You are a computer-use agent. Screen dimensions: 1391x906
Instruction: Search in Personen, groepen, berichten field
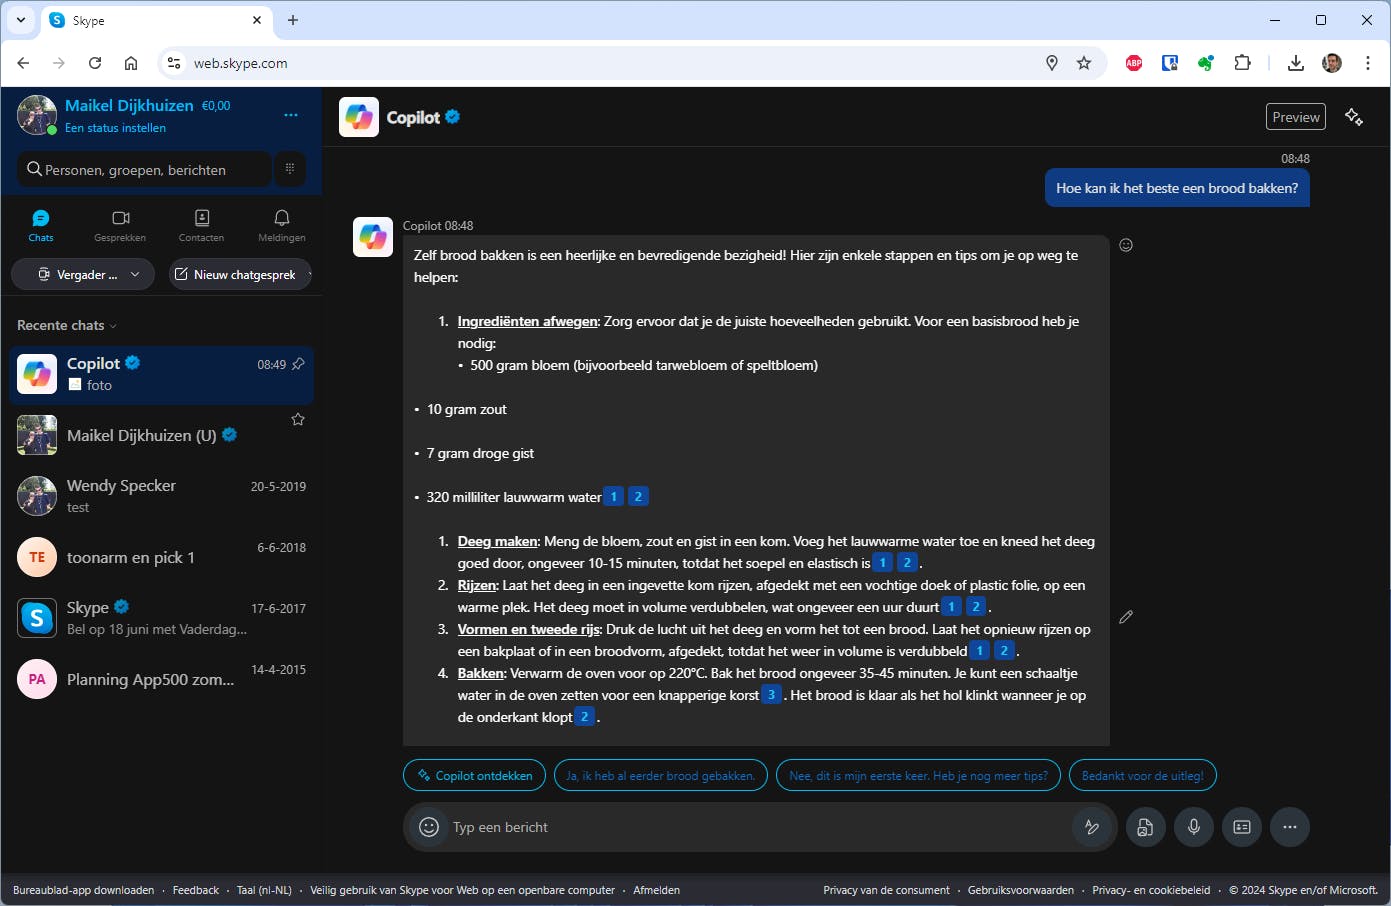click(145, 169)
